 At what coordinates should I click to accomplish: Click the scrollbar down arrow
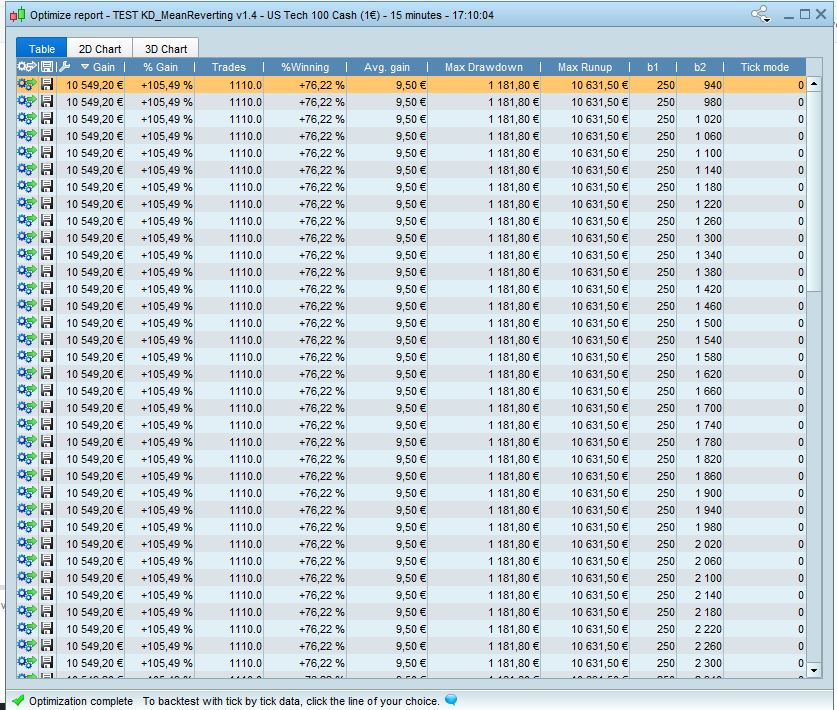click(x=814, y=670)
